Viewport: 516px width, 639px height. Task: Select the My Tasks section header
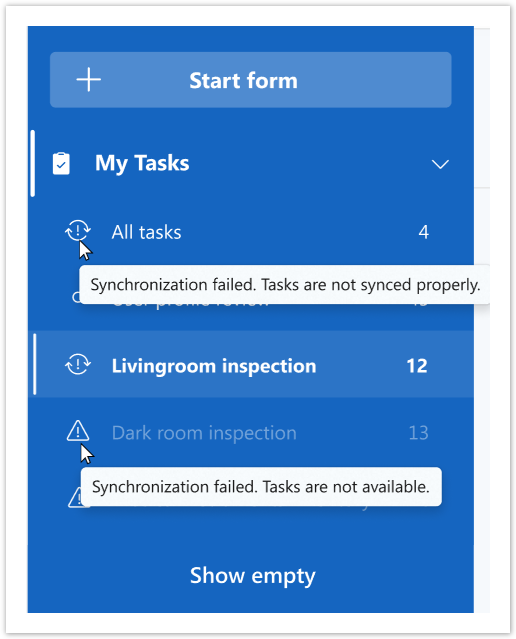pyautogui.click(x=251, y=164)
